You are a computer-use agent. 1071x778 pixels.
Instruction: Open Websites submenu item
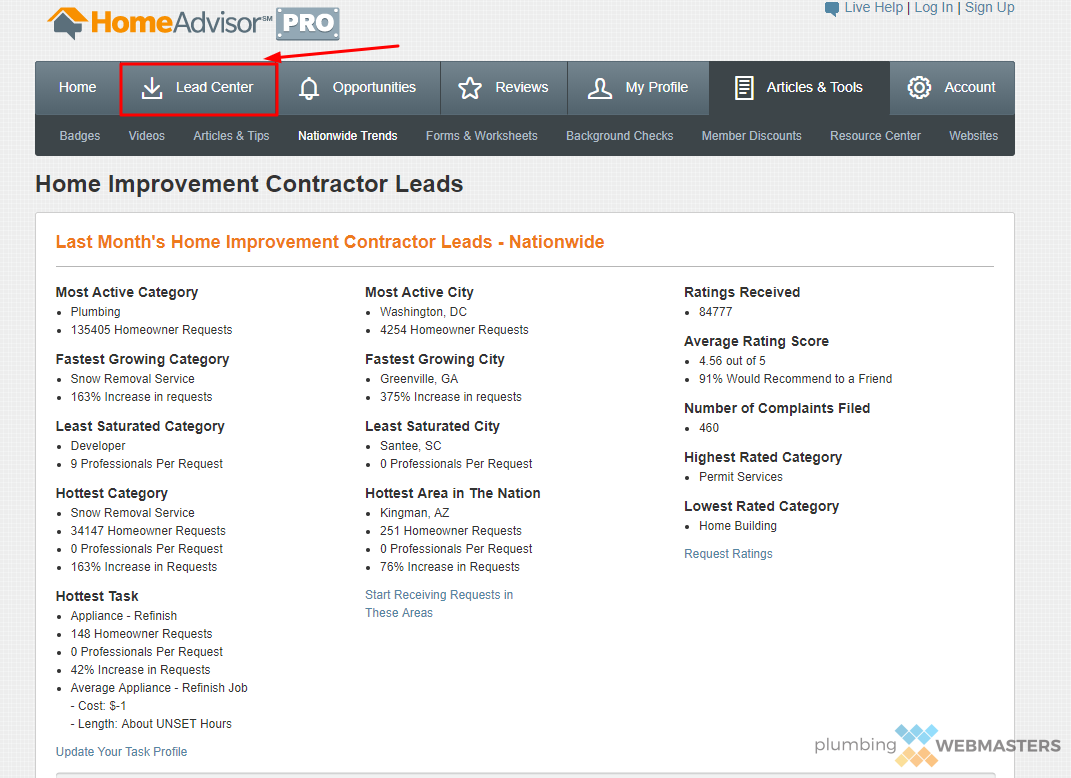tap(973, 135)
